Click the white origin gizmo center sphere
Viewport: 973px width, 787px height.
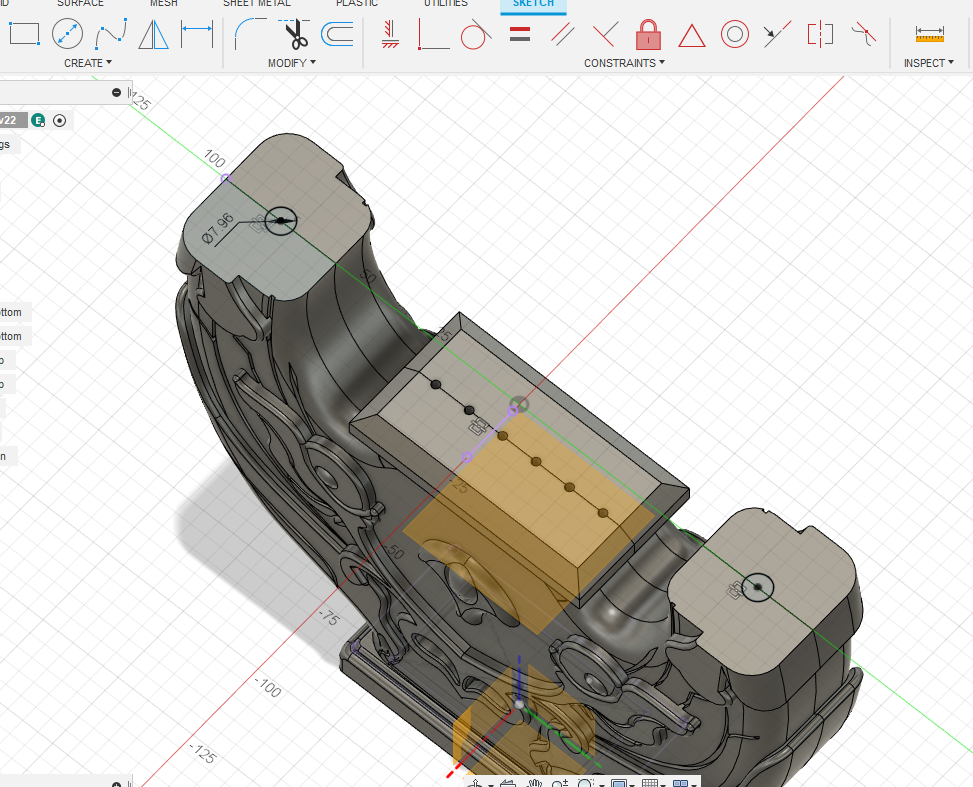tap(519, 704)
